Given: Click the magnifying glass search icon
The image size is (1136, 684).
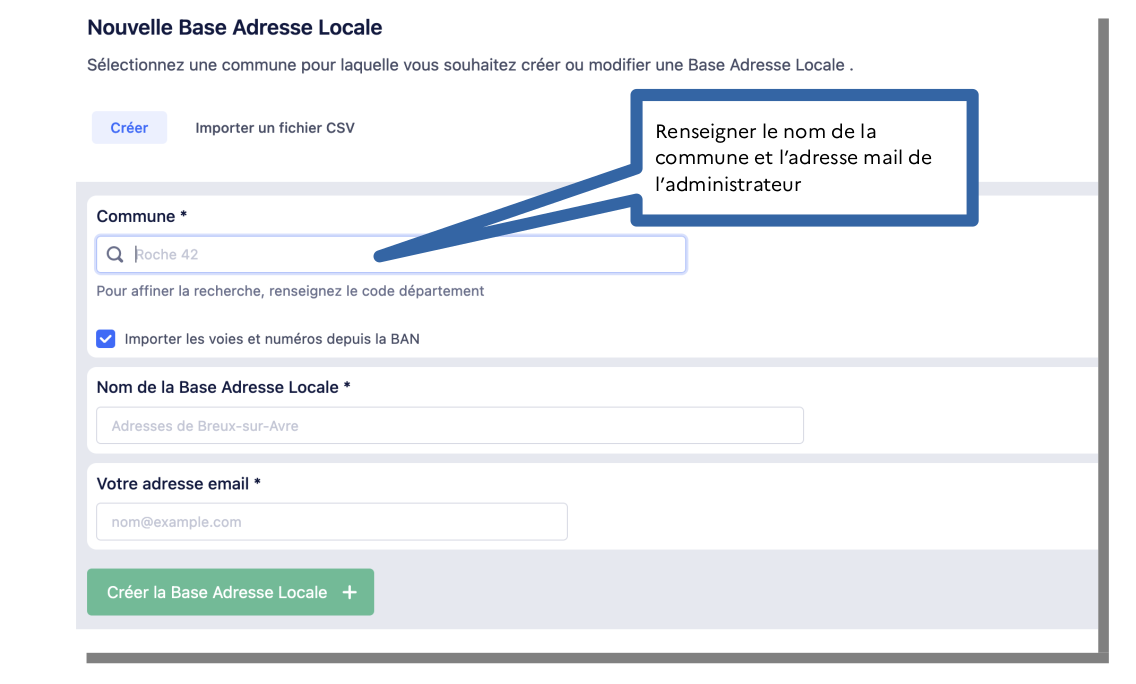Looking at the screenshot, I should 115,255.
